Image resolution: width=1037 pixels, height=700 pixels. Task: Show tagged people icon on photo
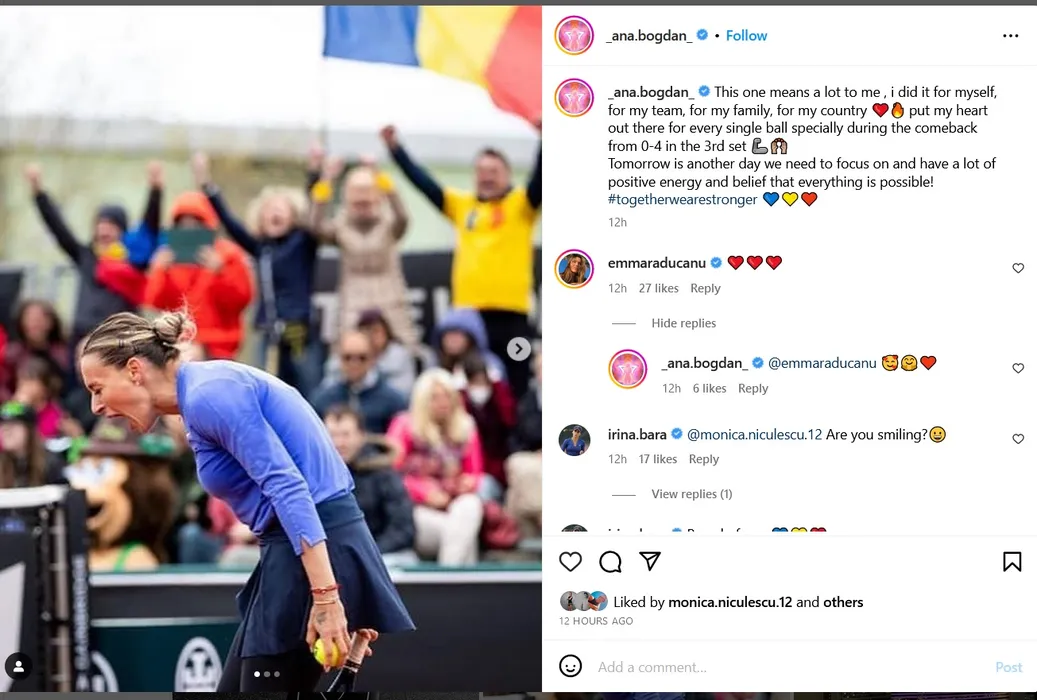19,667
